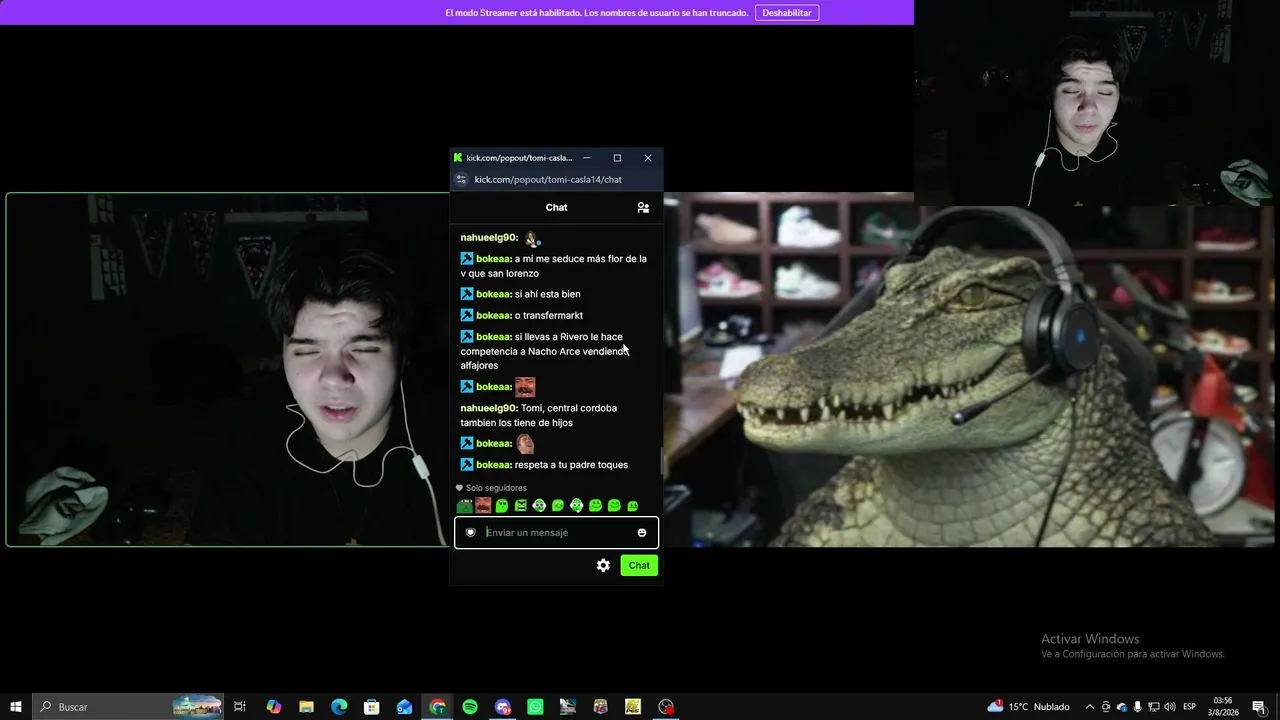1280x720 pixels.
Task: Click the Kick favicon in the popout title bar
Action: pos(458,158)
